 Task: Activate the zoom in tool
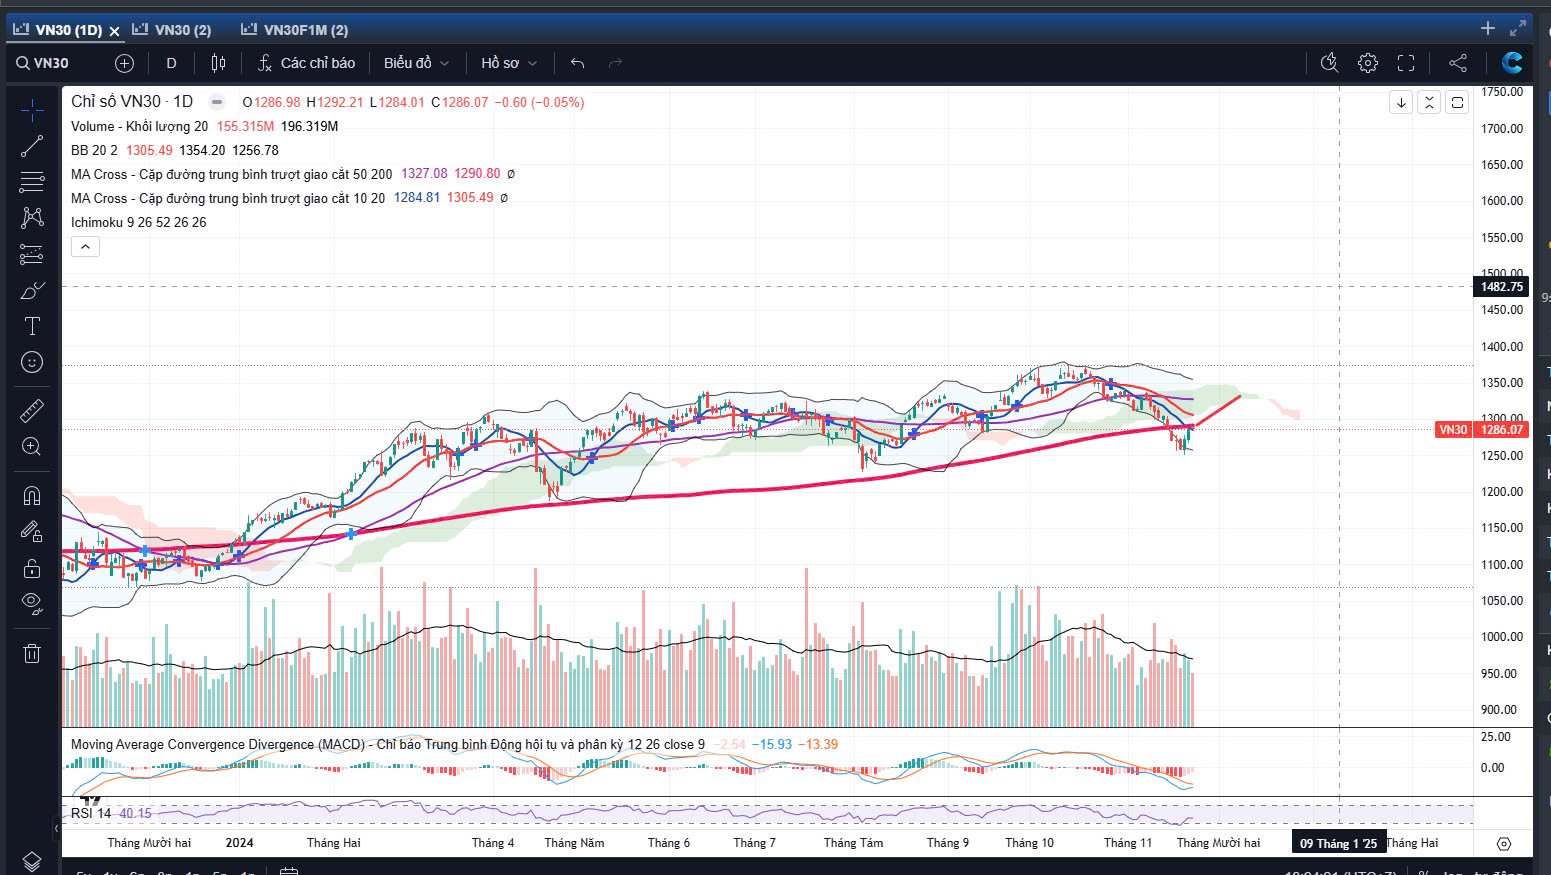32,446
